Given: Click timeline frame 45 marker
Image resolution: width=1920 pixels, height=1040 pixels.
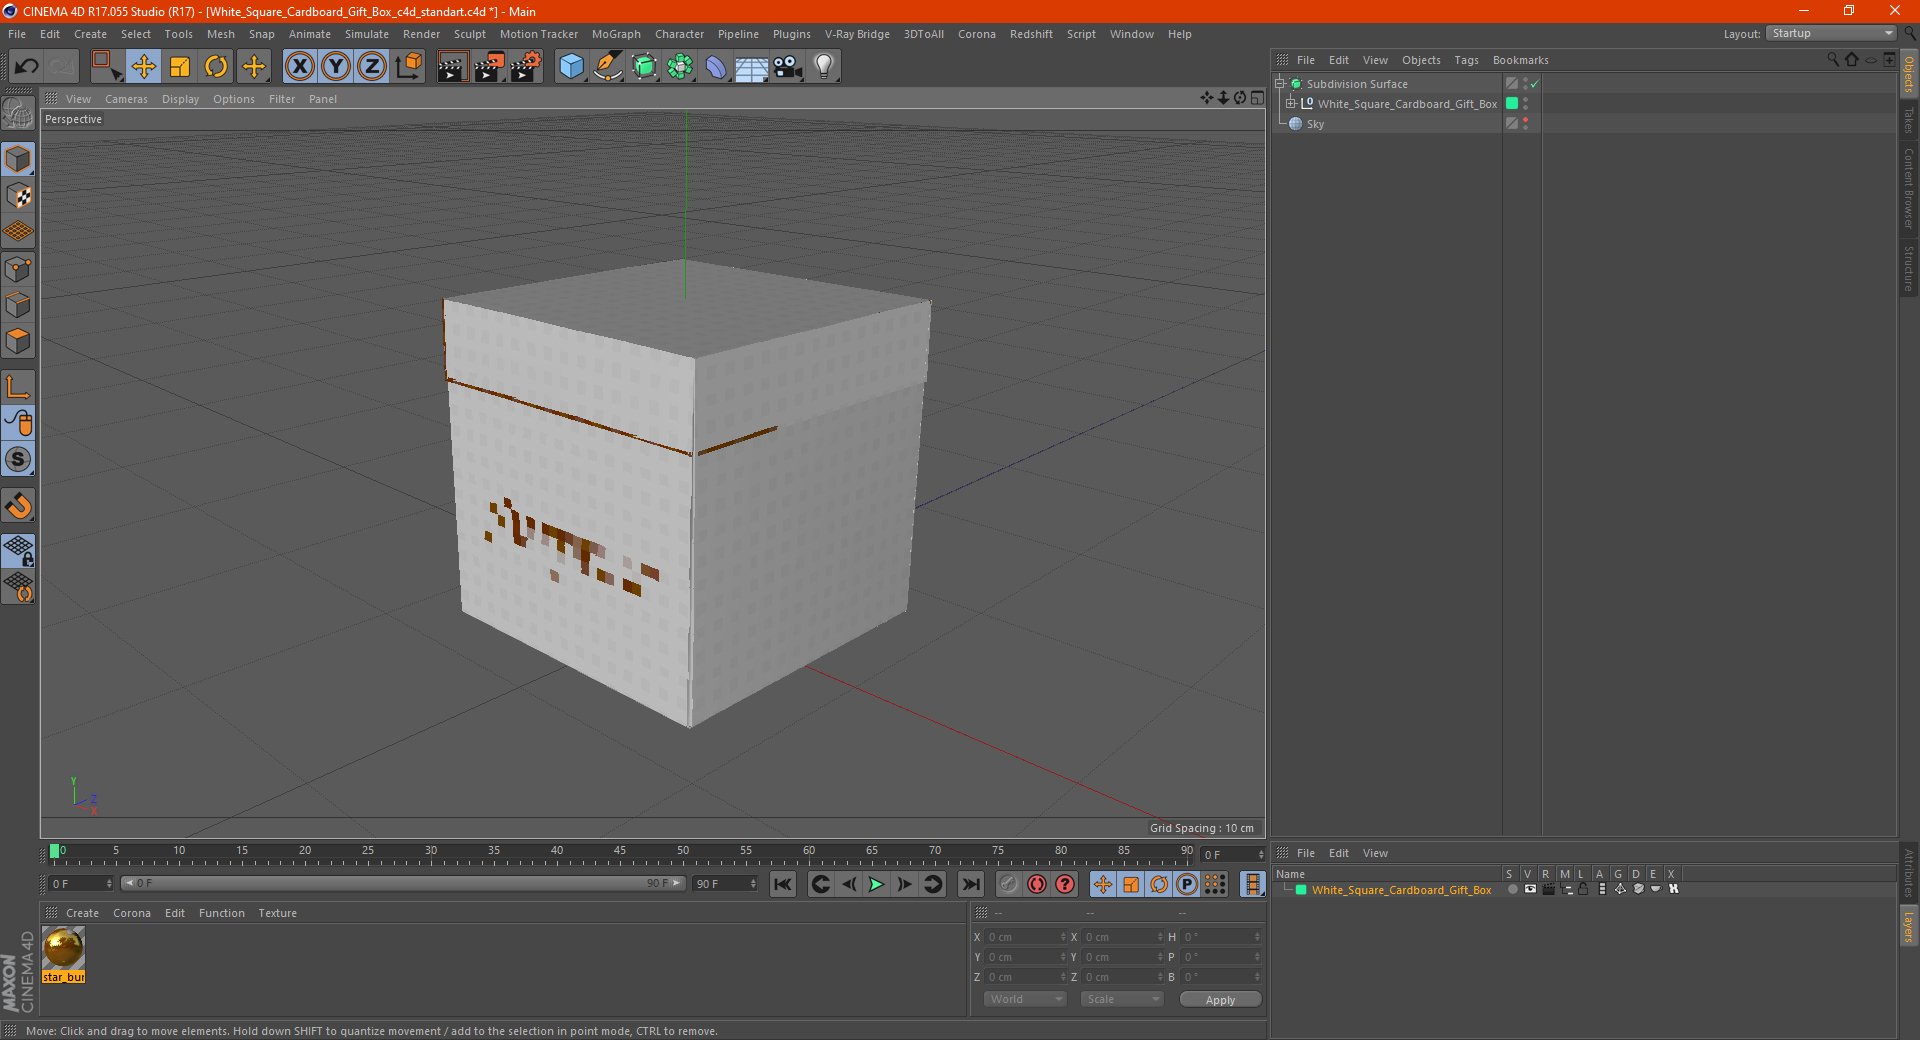Looking at the screenshot, I should 620,851.
